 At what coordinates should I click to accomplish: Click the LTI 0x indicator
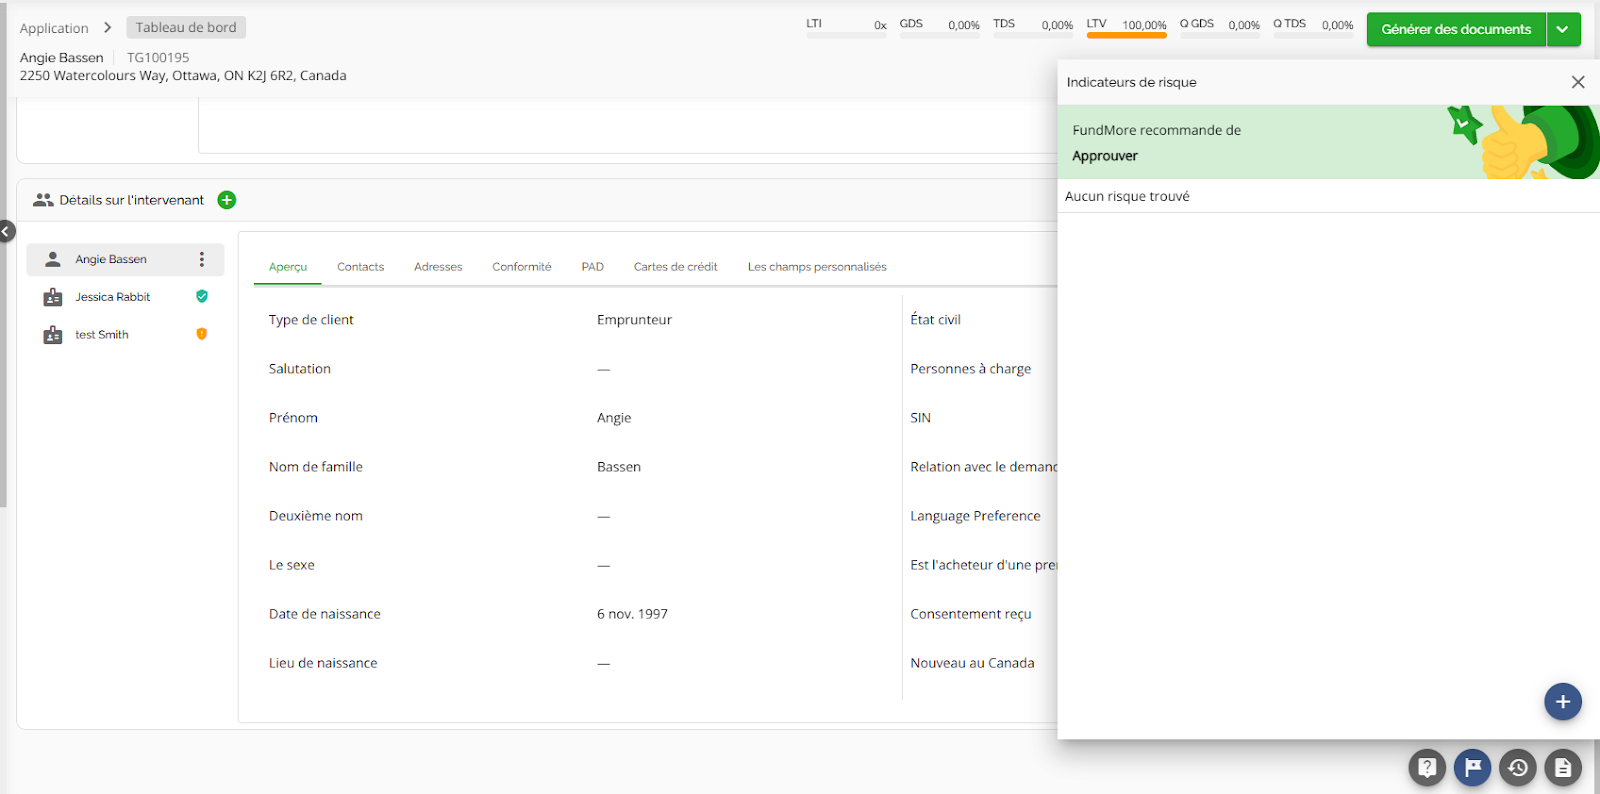click(846, 27)
